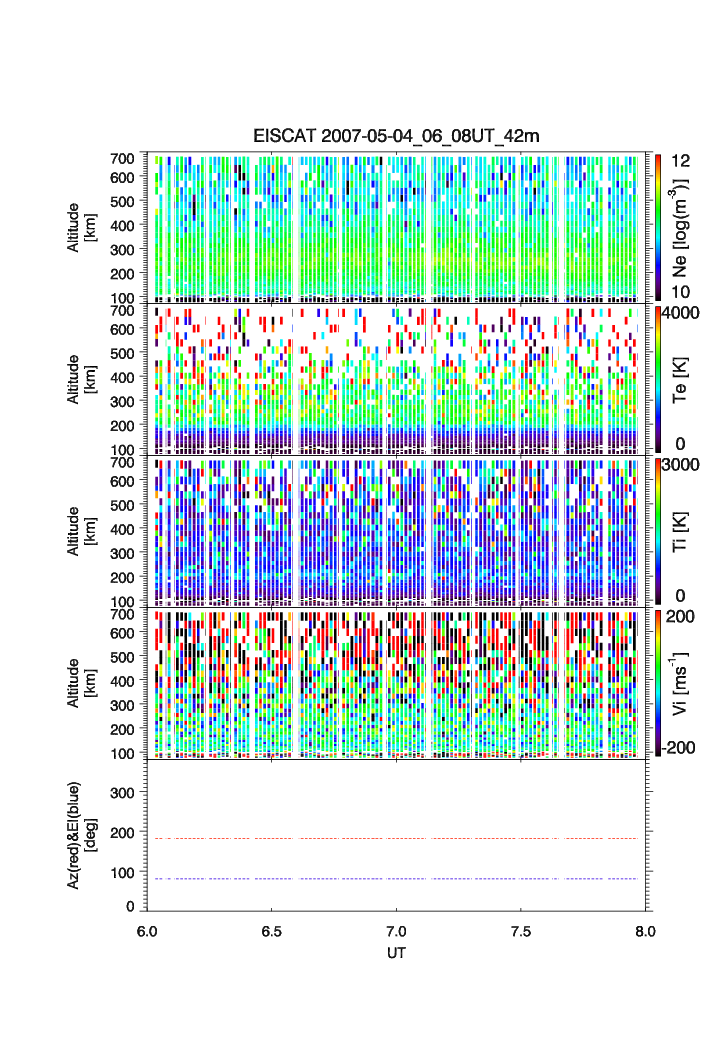Click the Vi ion velocity color bar
Image resolution: width=708 pixels, height=1063 pixels.
pyautogui.click(x=658, y=683)
